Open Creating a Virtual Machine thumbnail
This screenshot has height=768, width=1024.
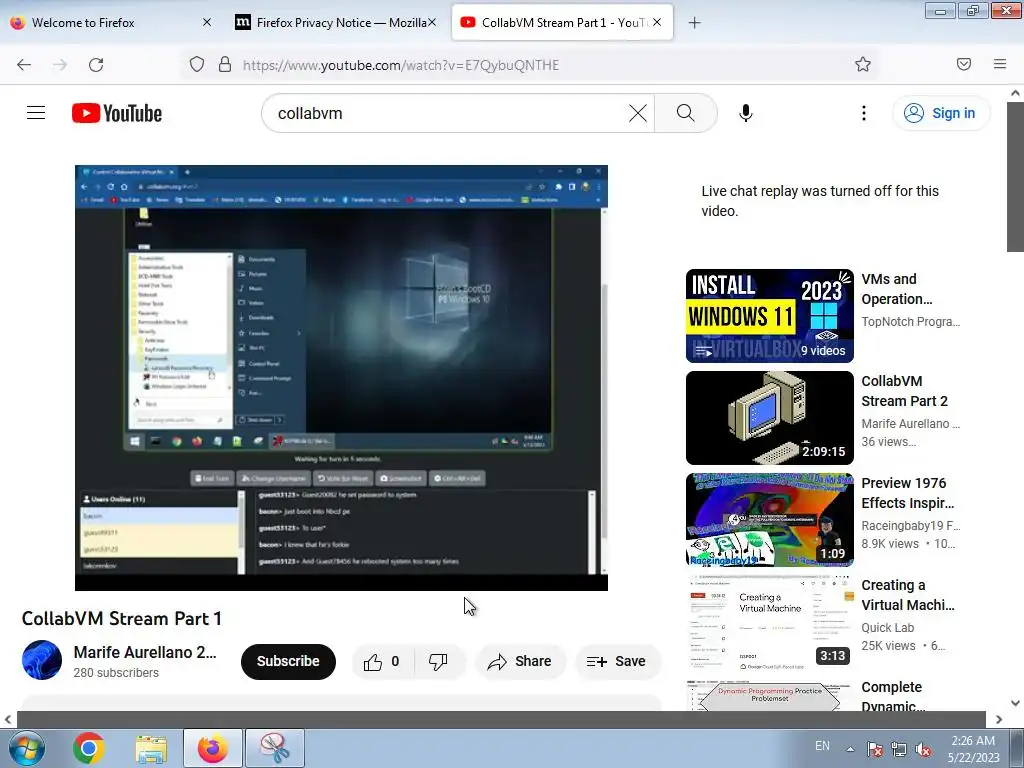(x=769, y=622)
